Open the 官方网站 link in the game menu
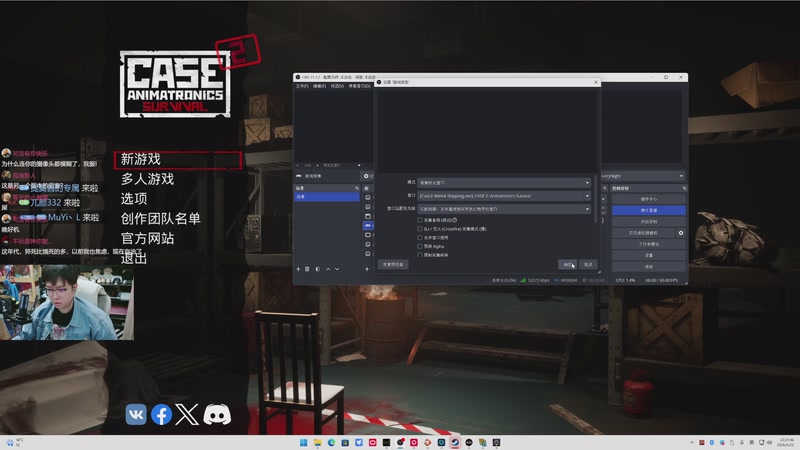 pos(147,238)
